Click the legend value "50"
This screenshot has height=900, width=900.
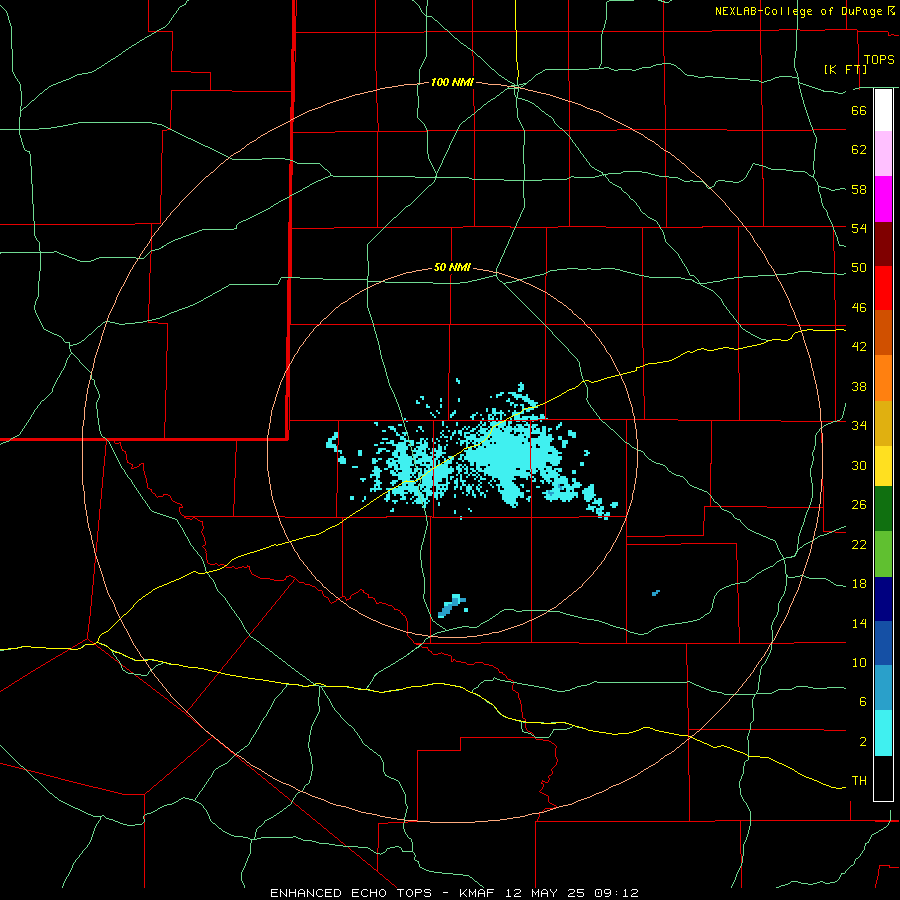tap(859, 268)
